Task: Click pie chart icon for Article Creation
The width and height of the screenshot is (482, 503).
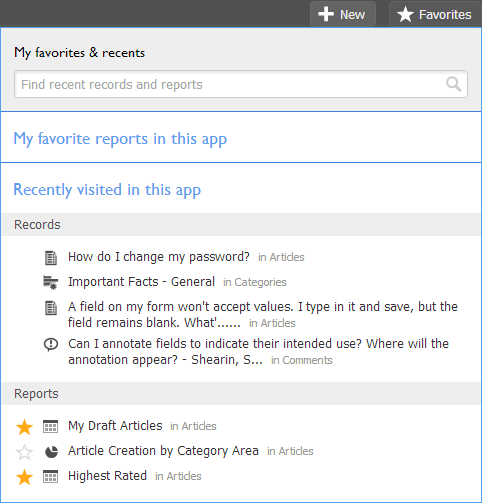Action: coord(51,452)
